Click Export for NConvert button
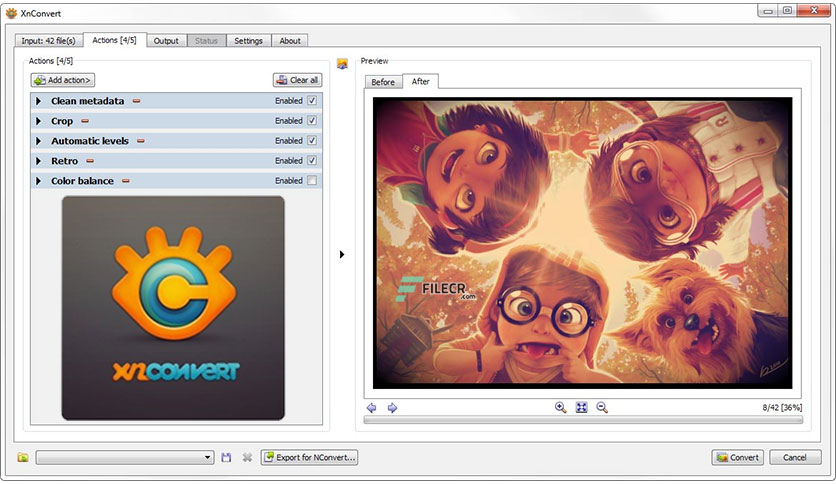 click(309, 457)
